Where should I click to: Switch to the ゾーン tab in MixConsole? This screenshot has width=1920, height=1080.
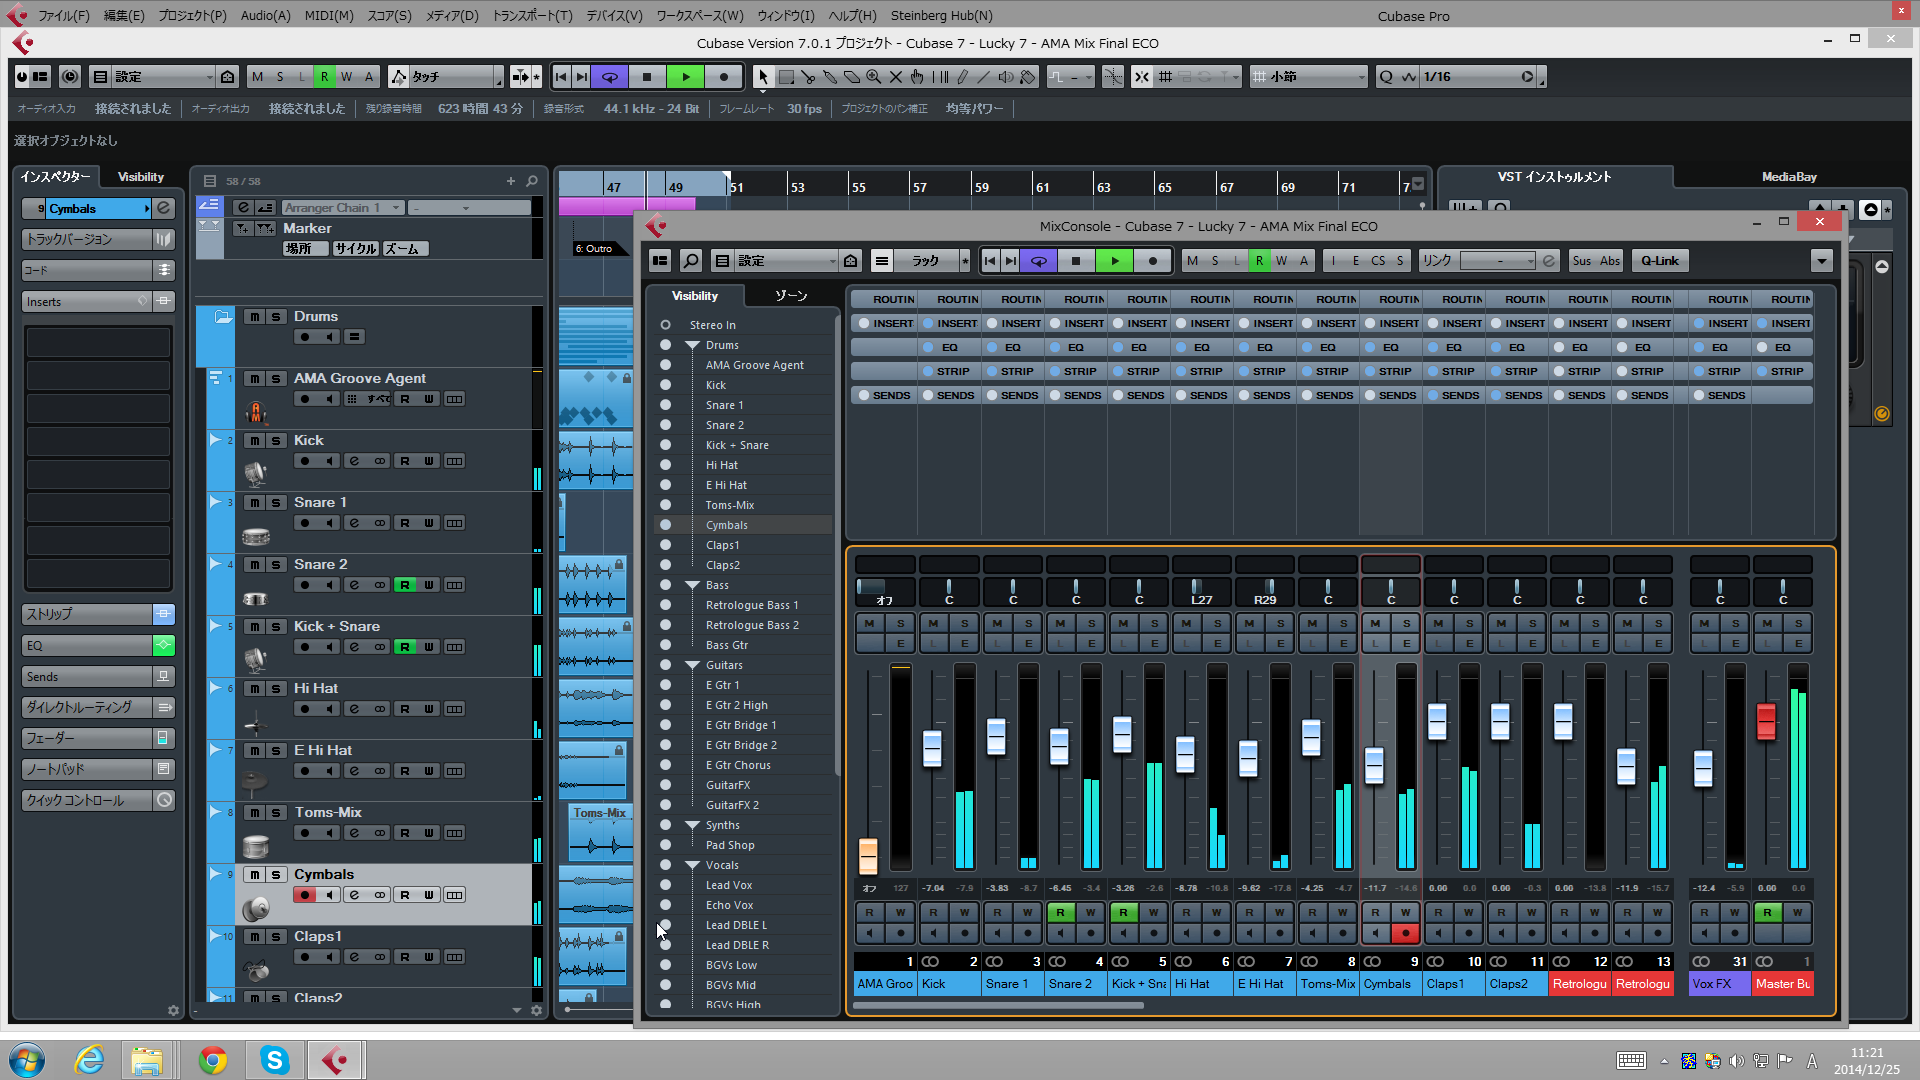pos(791,296)
